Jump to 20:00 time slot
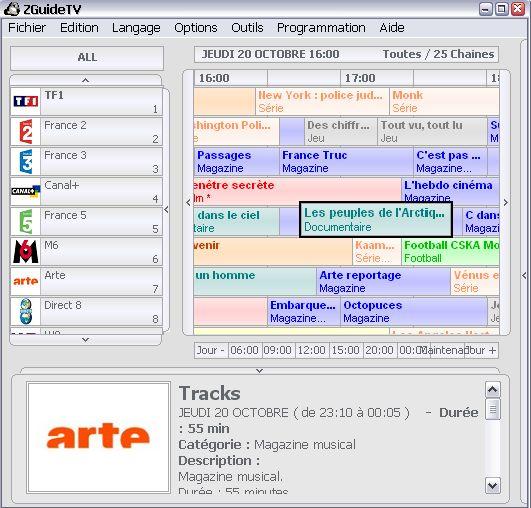Screen dimensions: 531x508 pyautogui.click(x=380, y=350)
